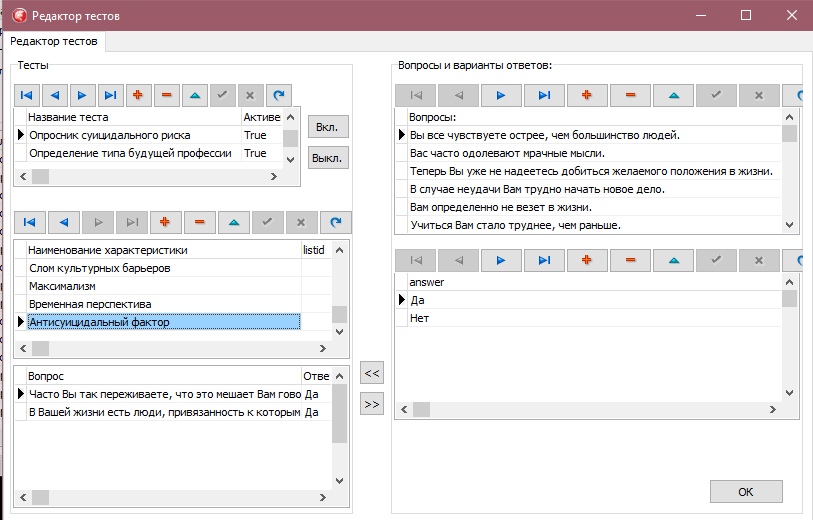Go to last question in Questions navigator
This screenshot has width=813, height=520.
[x=544, y=95]
